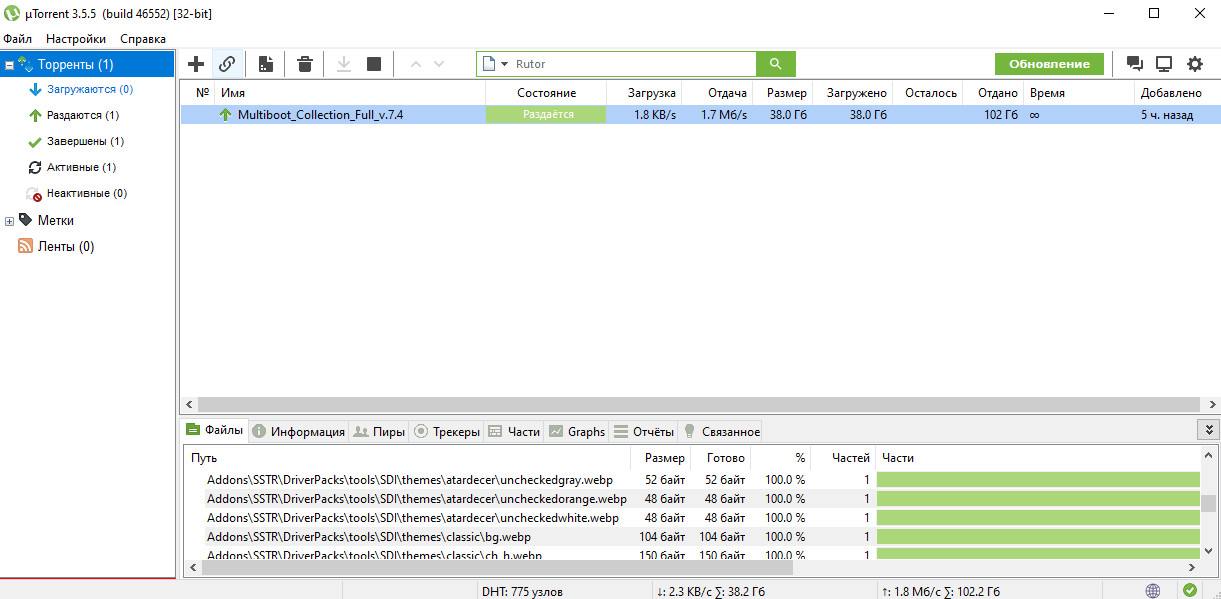Image resolution: width=1221 pixels, height=599 pixels.
Task: Click the globe network icon in status bar
Action: point(1153,590)
